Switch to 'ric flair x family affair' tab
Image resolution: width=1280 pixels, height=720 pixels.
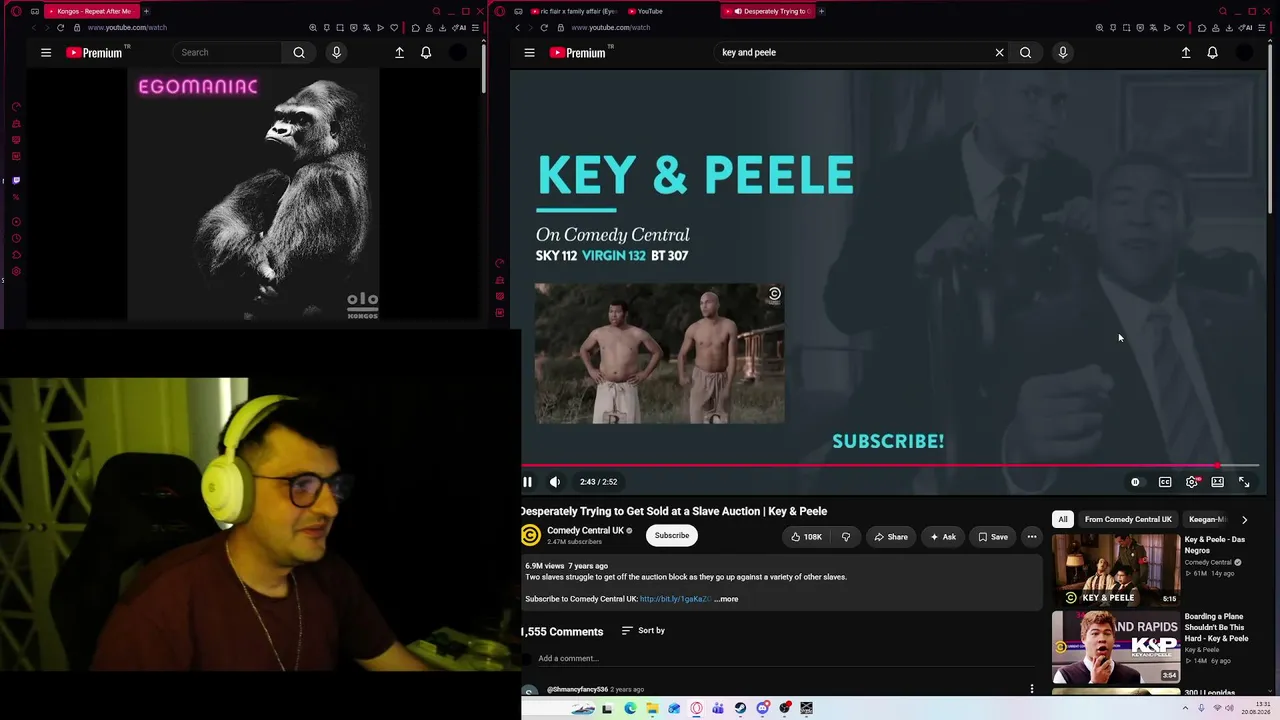[573, 11]
